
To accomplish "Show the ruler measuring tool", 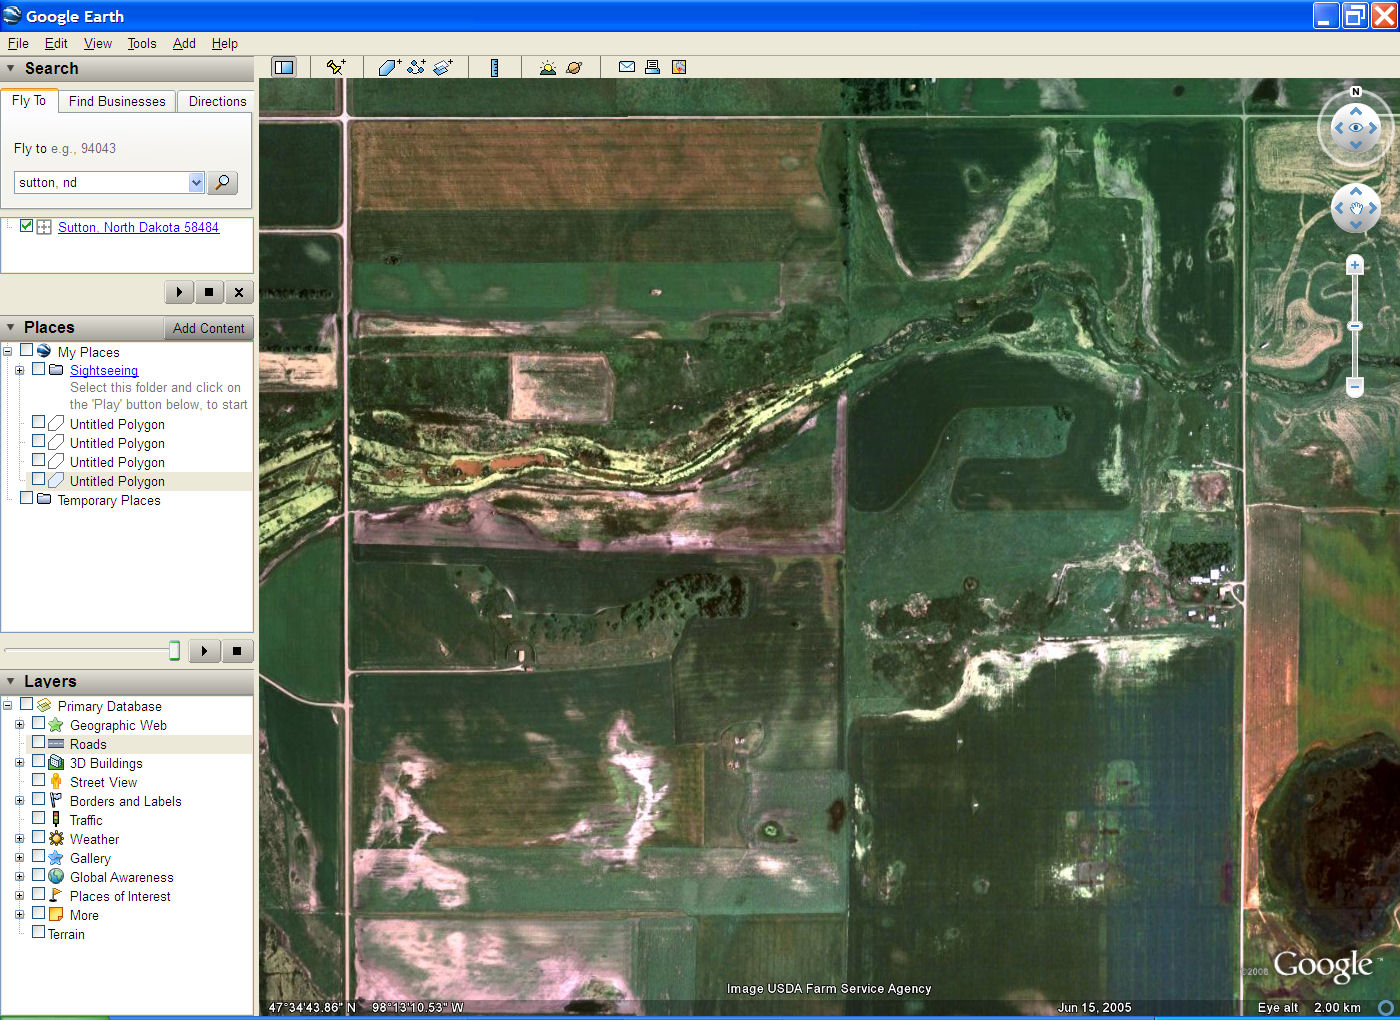I will point(494,67).
